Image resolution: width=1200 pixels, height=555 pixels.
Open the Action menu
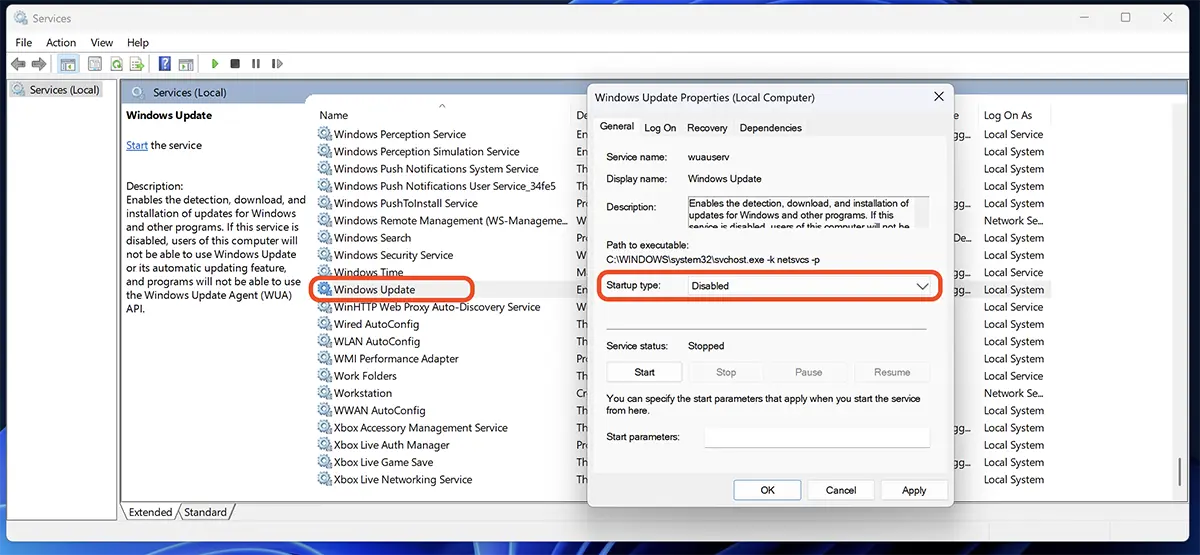coord(61,43)
